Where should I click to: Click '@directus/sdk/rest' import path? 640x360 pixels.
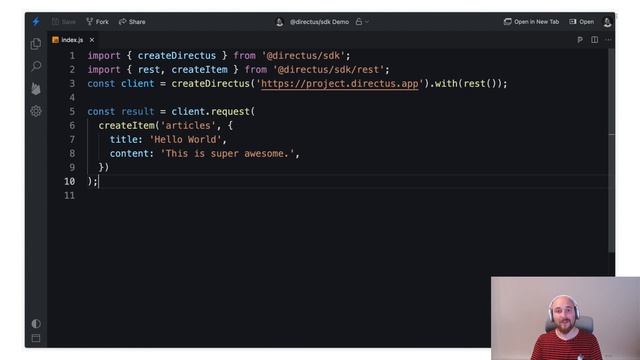(328, 70)
